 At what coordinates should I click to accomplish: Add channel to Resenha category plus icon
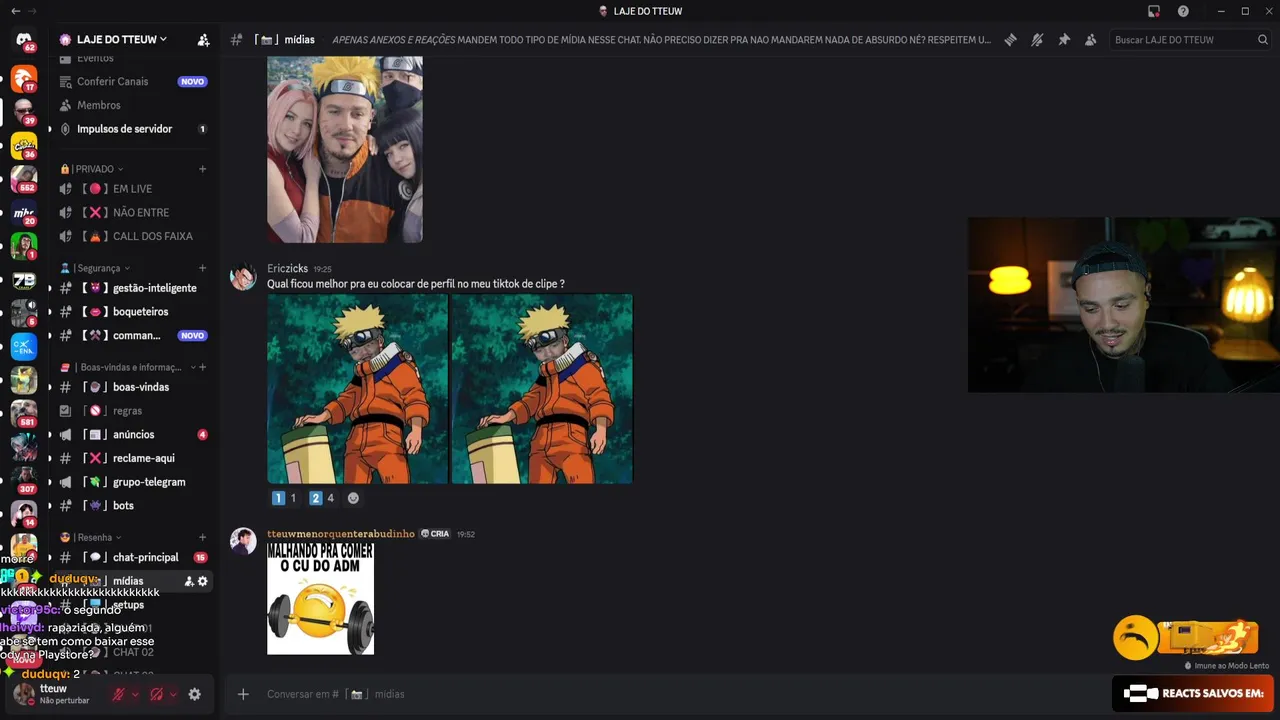pyautogui.click(x=202, y=537)
